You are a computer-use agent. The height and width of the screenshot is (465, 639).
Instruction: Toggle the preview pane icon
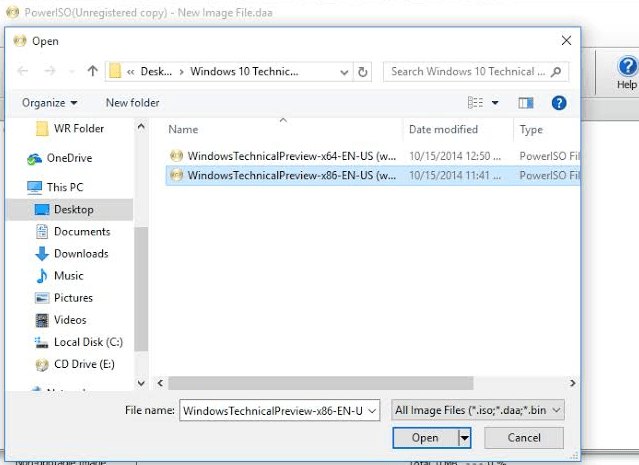(x=526, y=102)
